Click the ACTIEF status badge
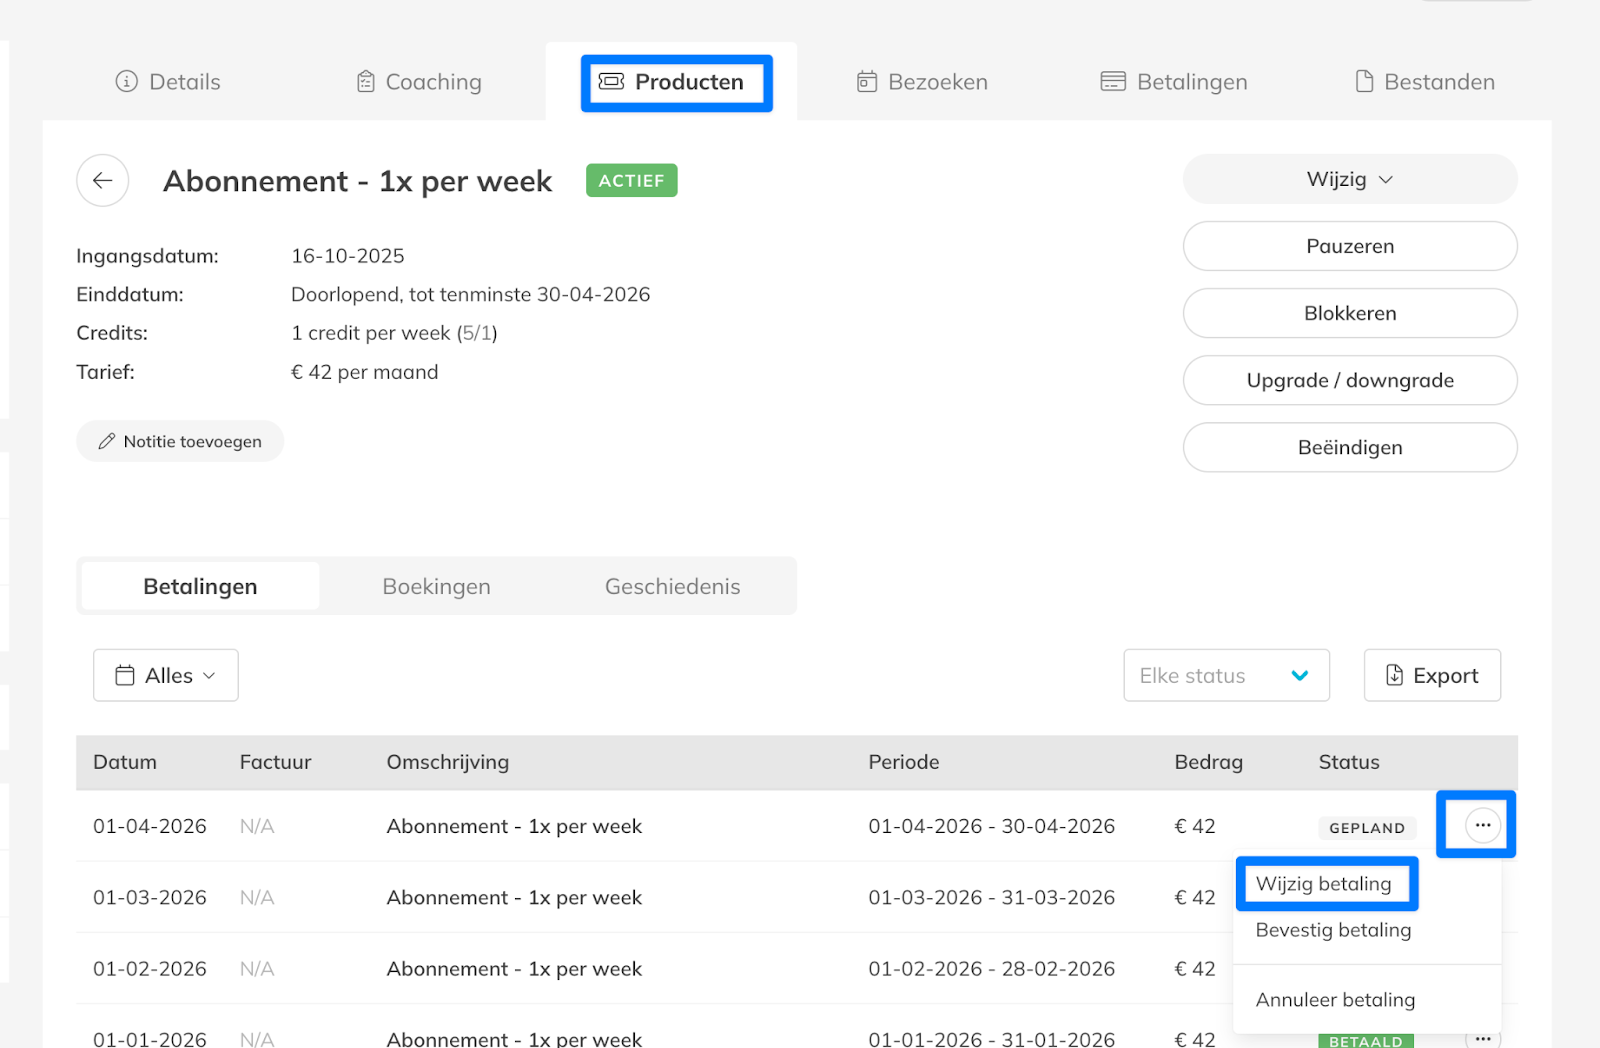 click(x=632, y=181)
